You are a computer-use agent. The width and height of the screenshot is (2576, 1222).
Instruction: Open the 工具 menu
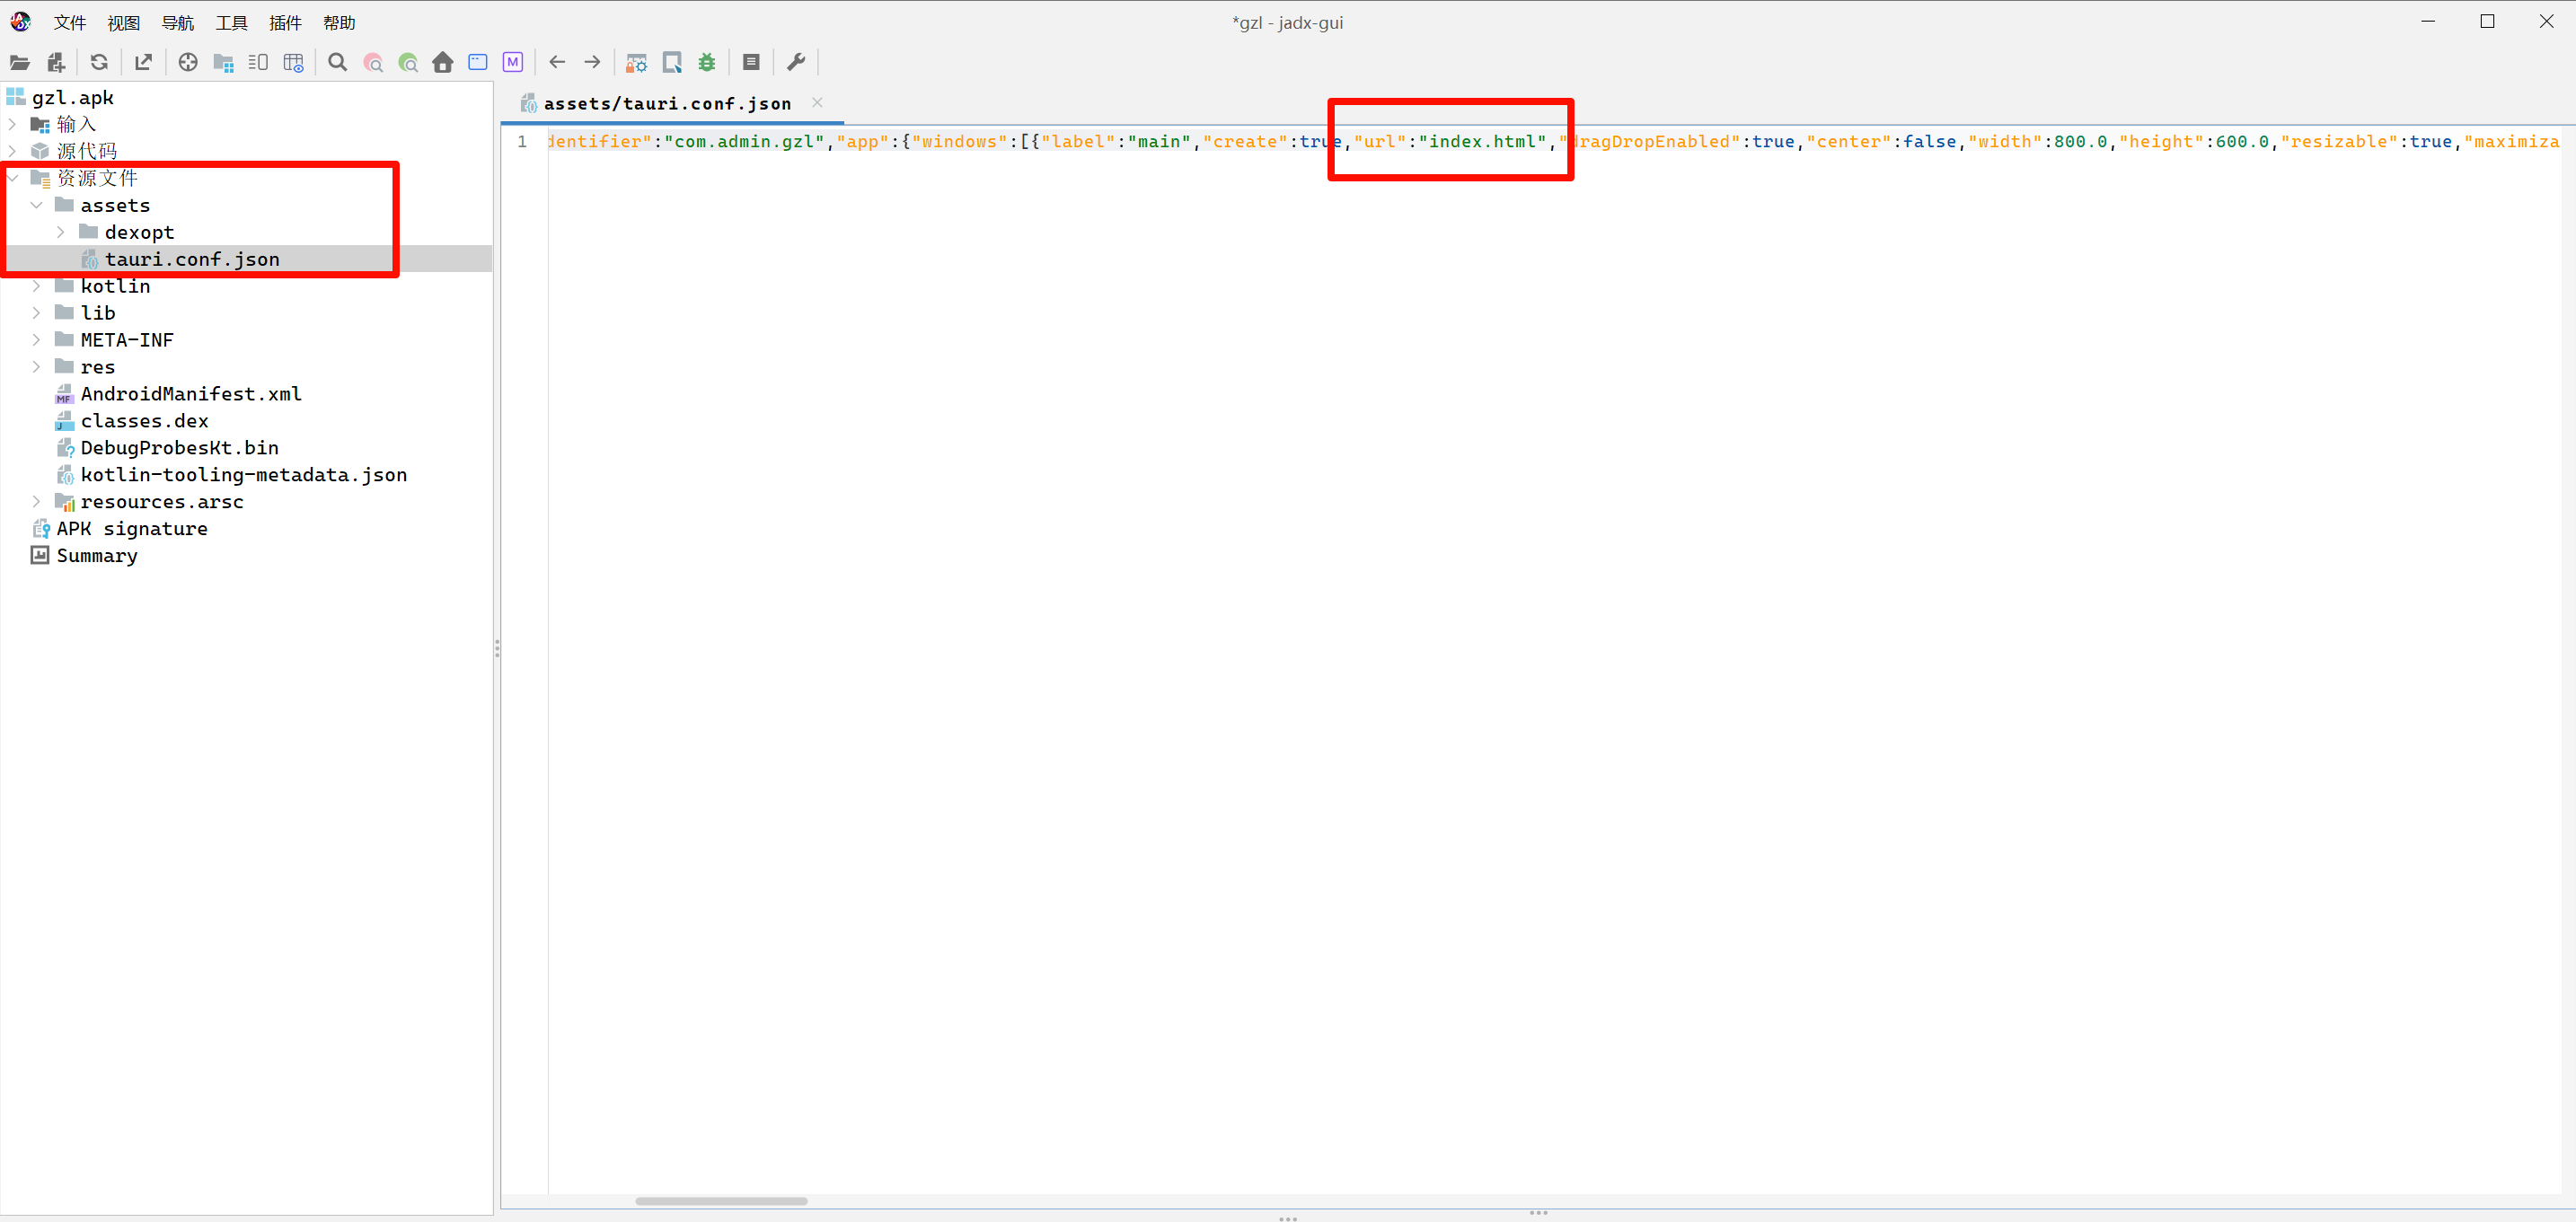[x=231, y=22]
